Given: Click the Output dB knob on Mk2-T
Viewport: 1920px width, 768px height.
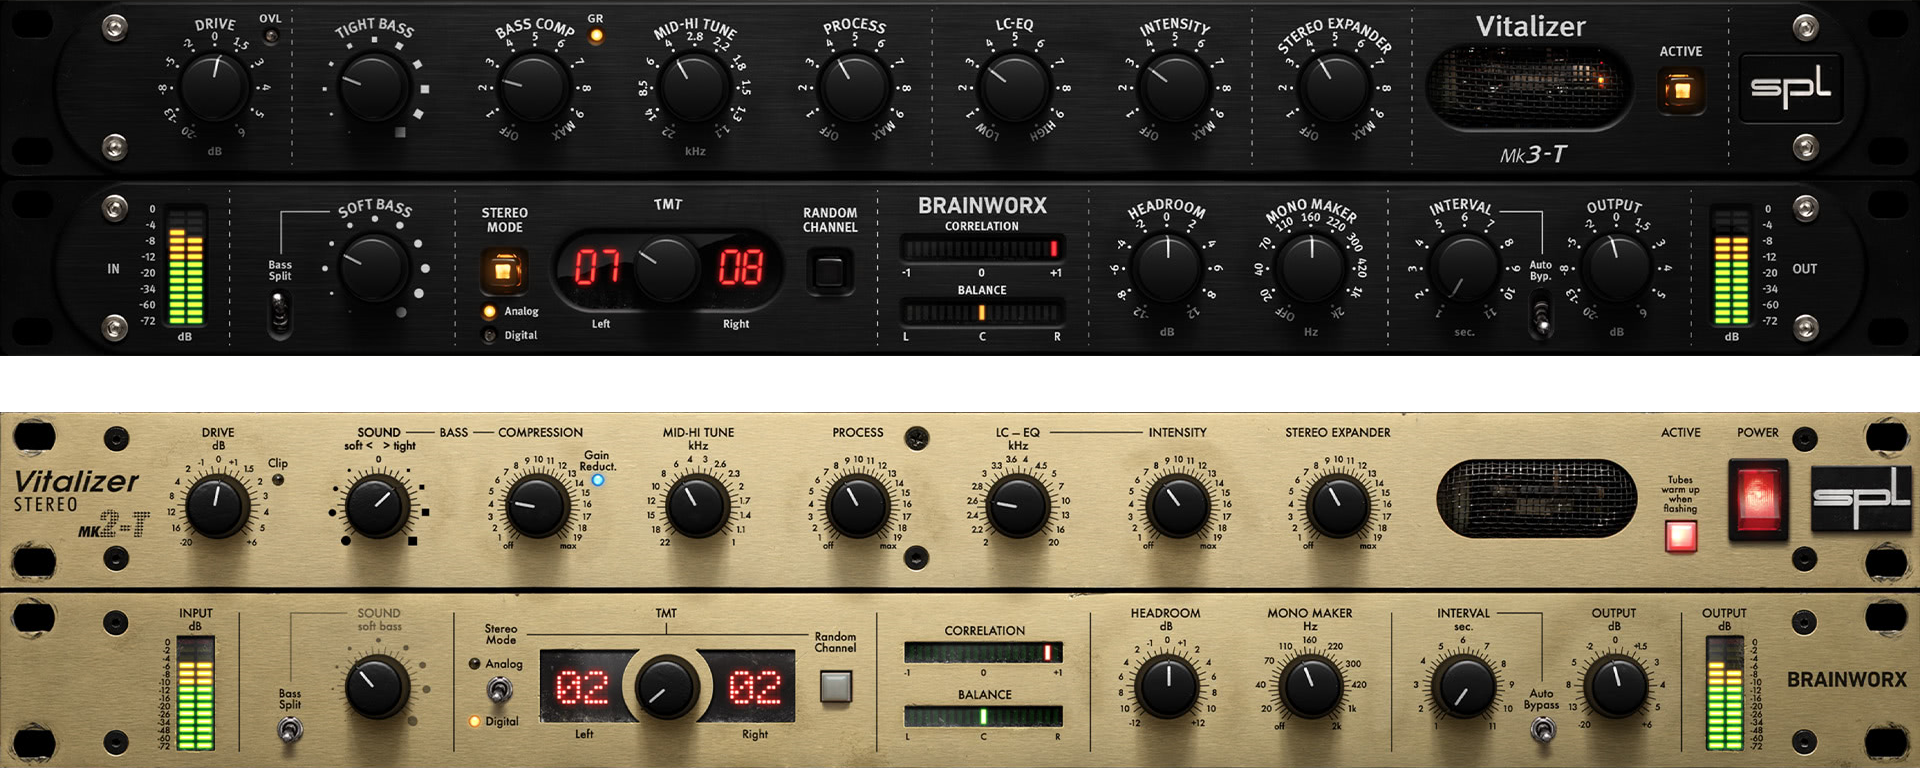Looking at the screenshot, I should (1616, 687).
